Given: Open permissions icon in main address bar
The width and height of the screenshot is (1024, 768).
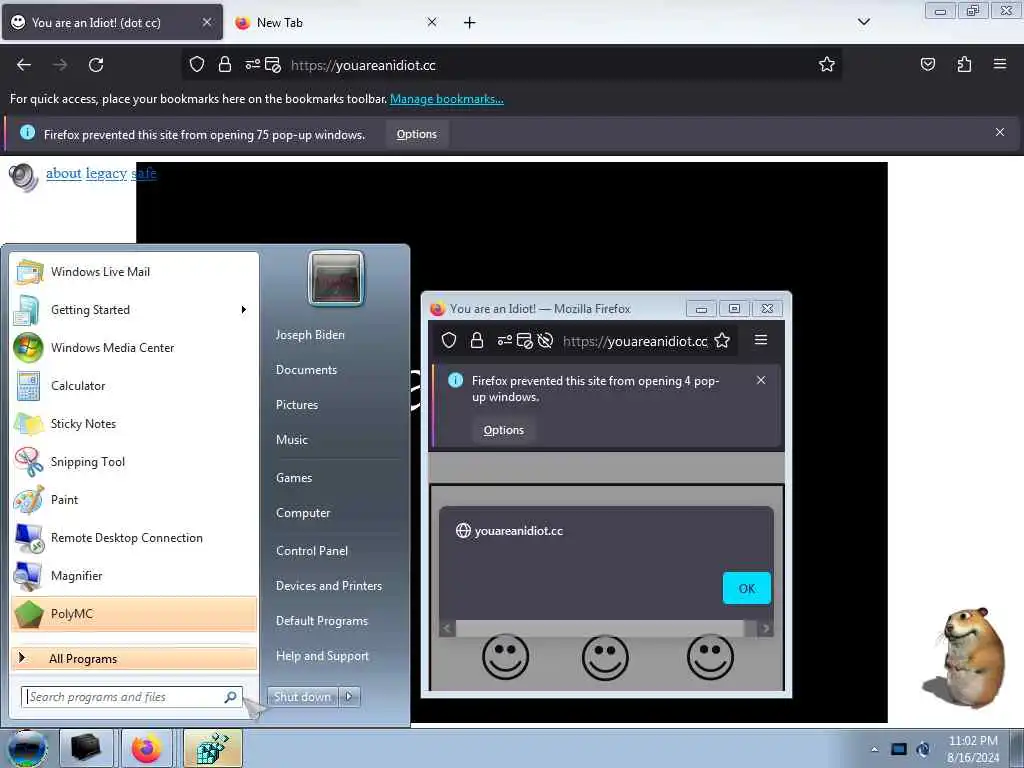Looking at the screenshot, I should [252, 65].
